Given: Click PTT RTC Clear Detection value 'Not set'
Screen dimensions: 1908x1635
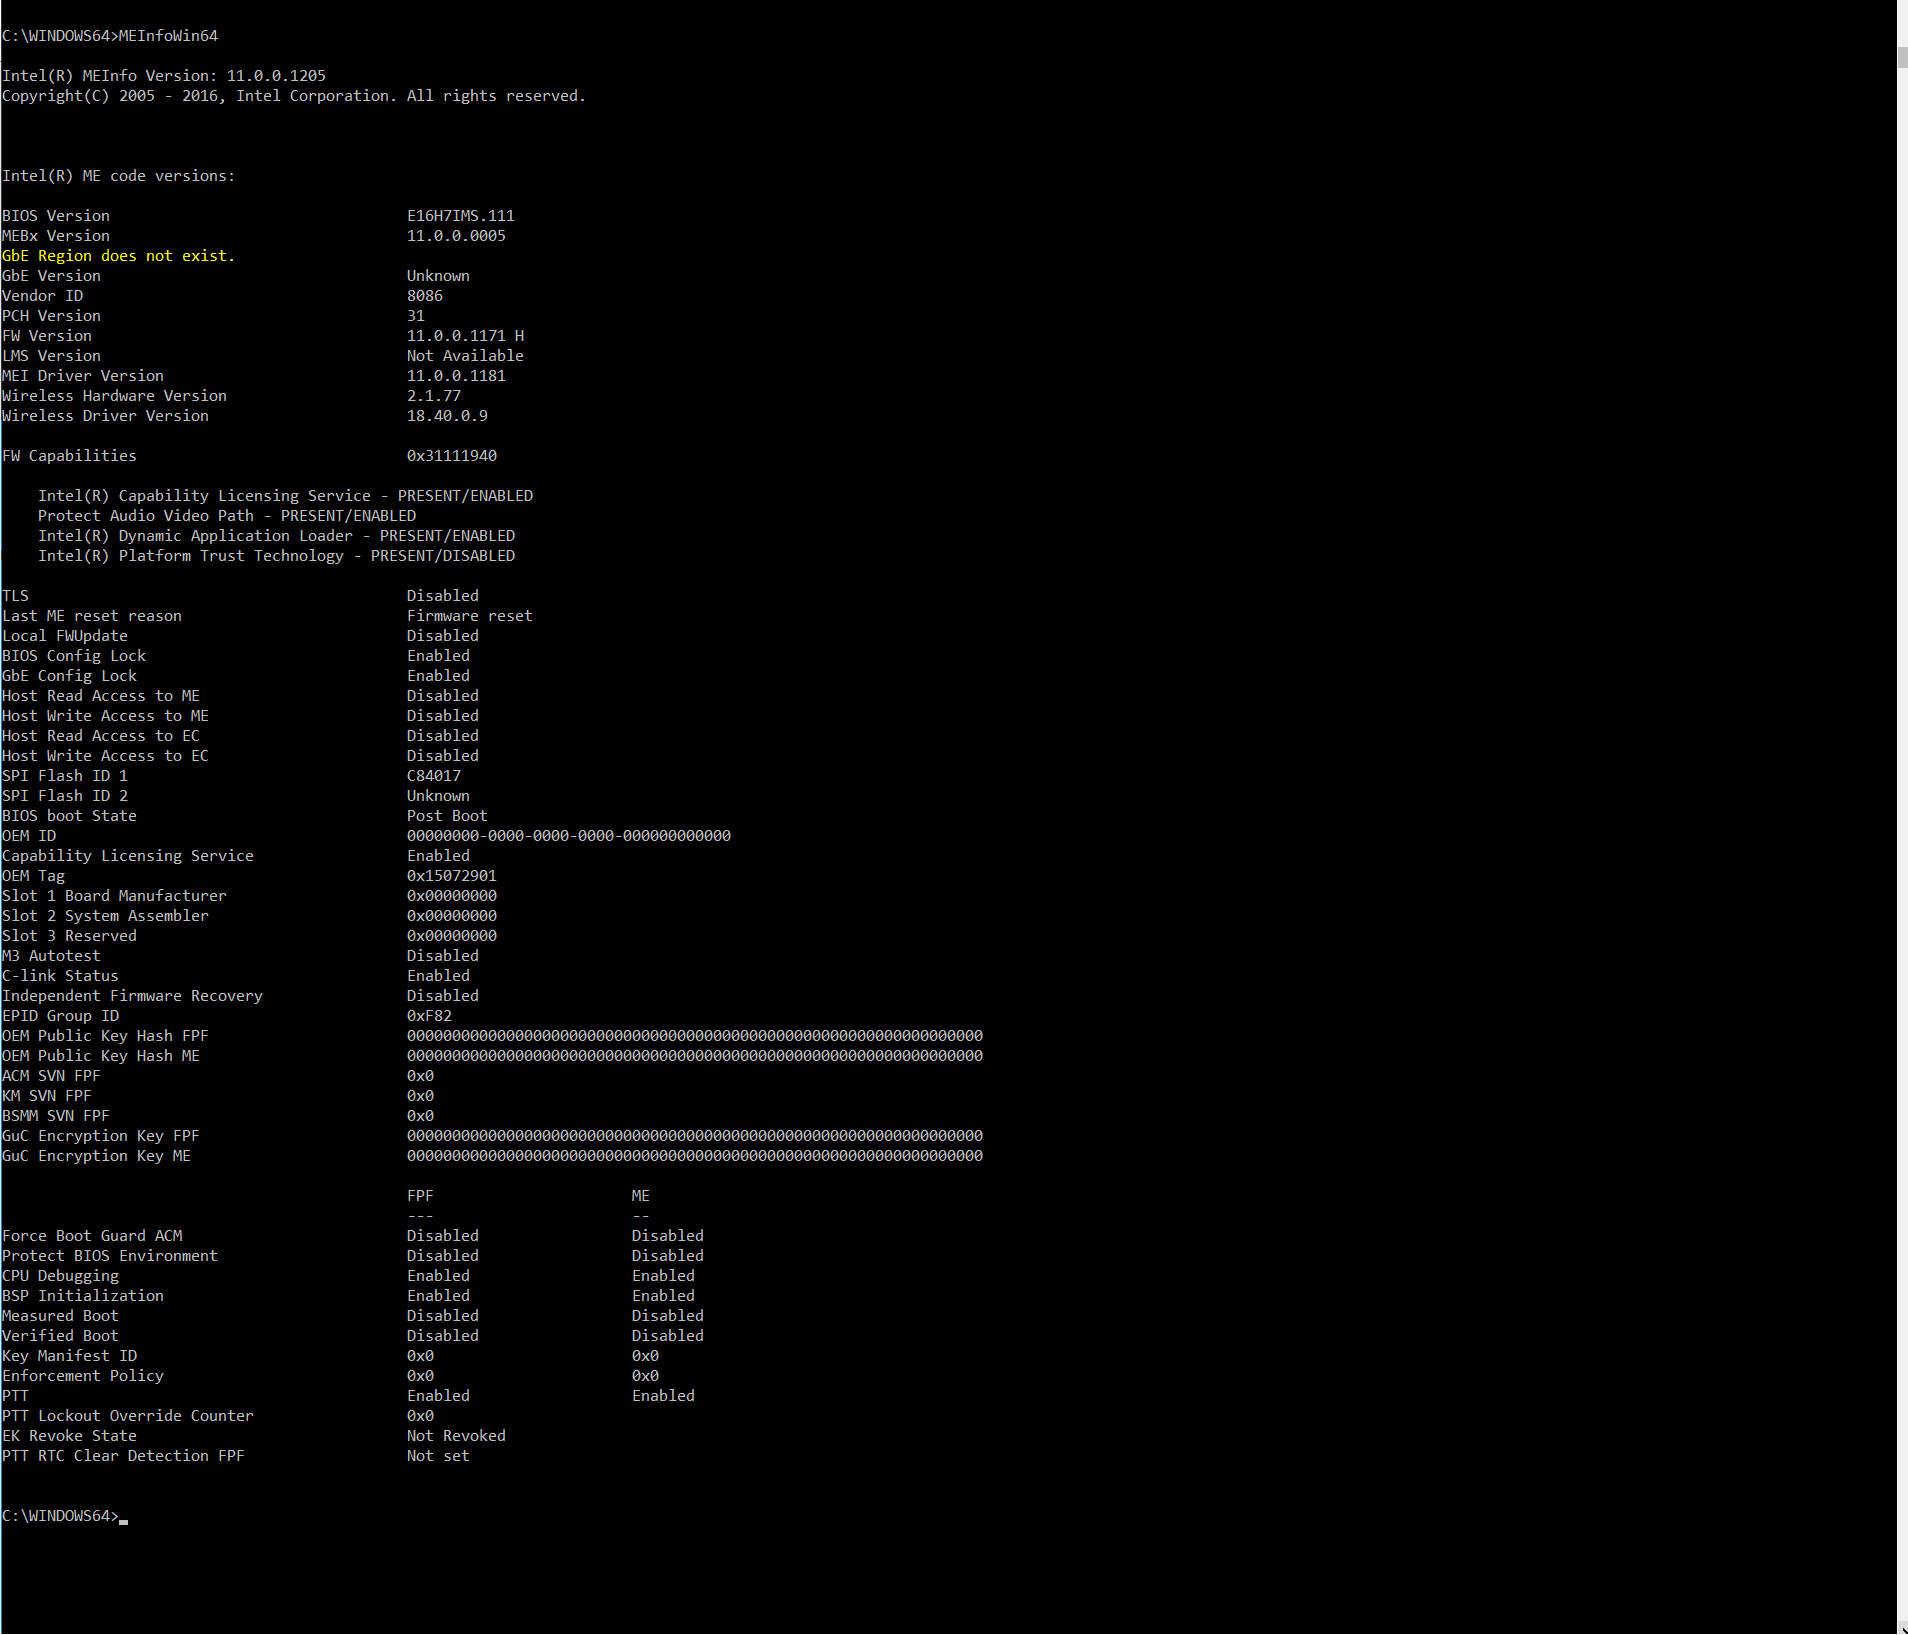Looking at the screenshot, I should click(x=438, y=1456).
